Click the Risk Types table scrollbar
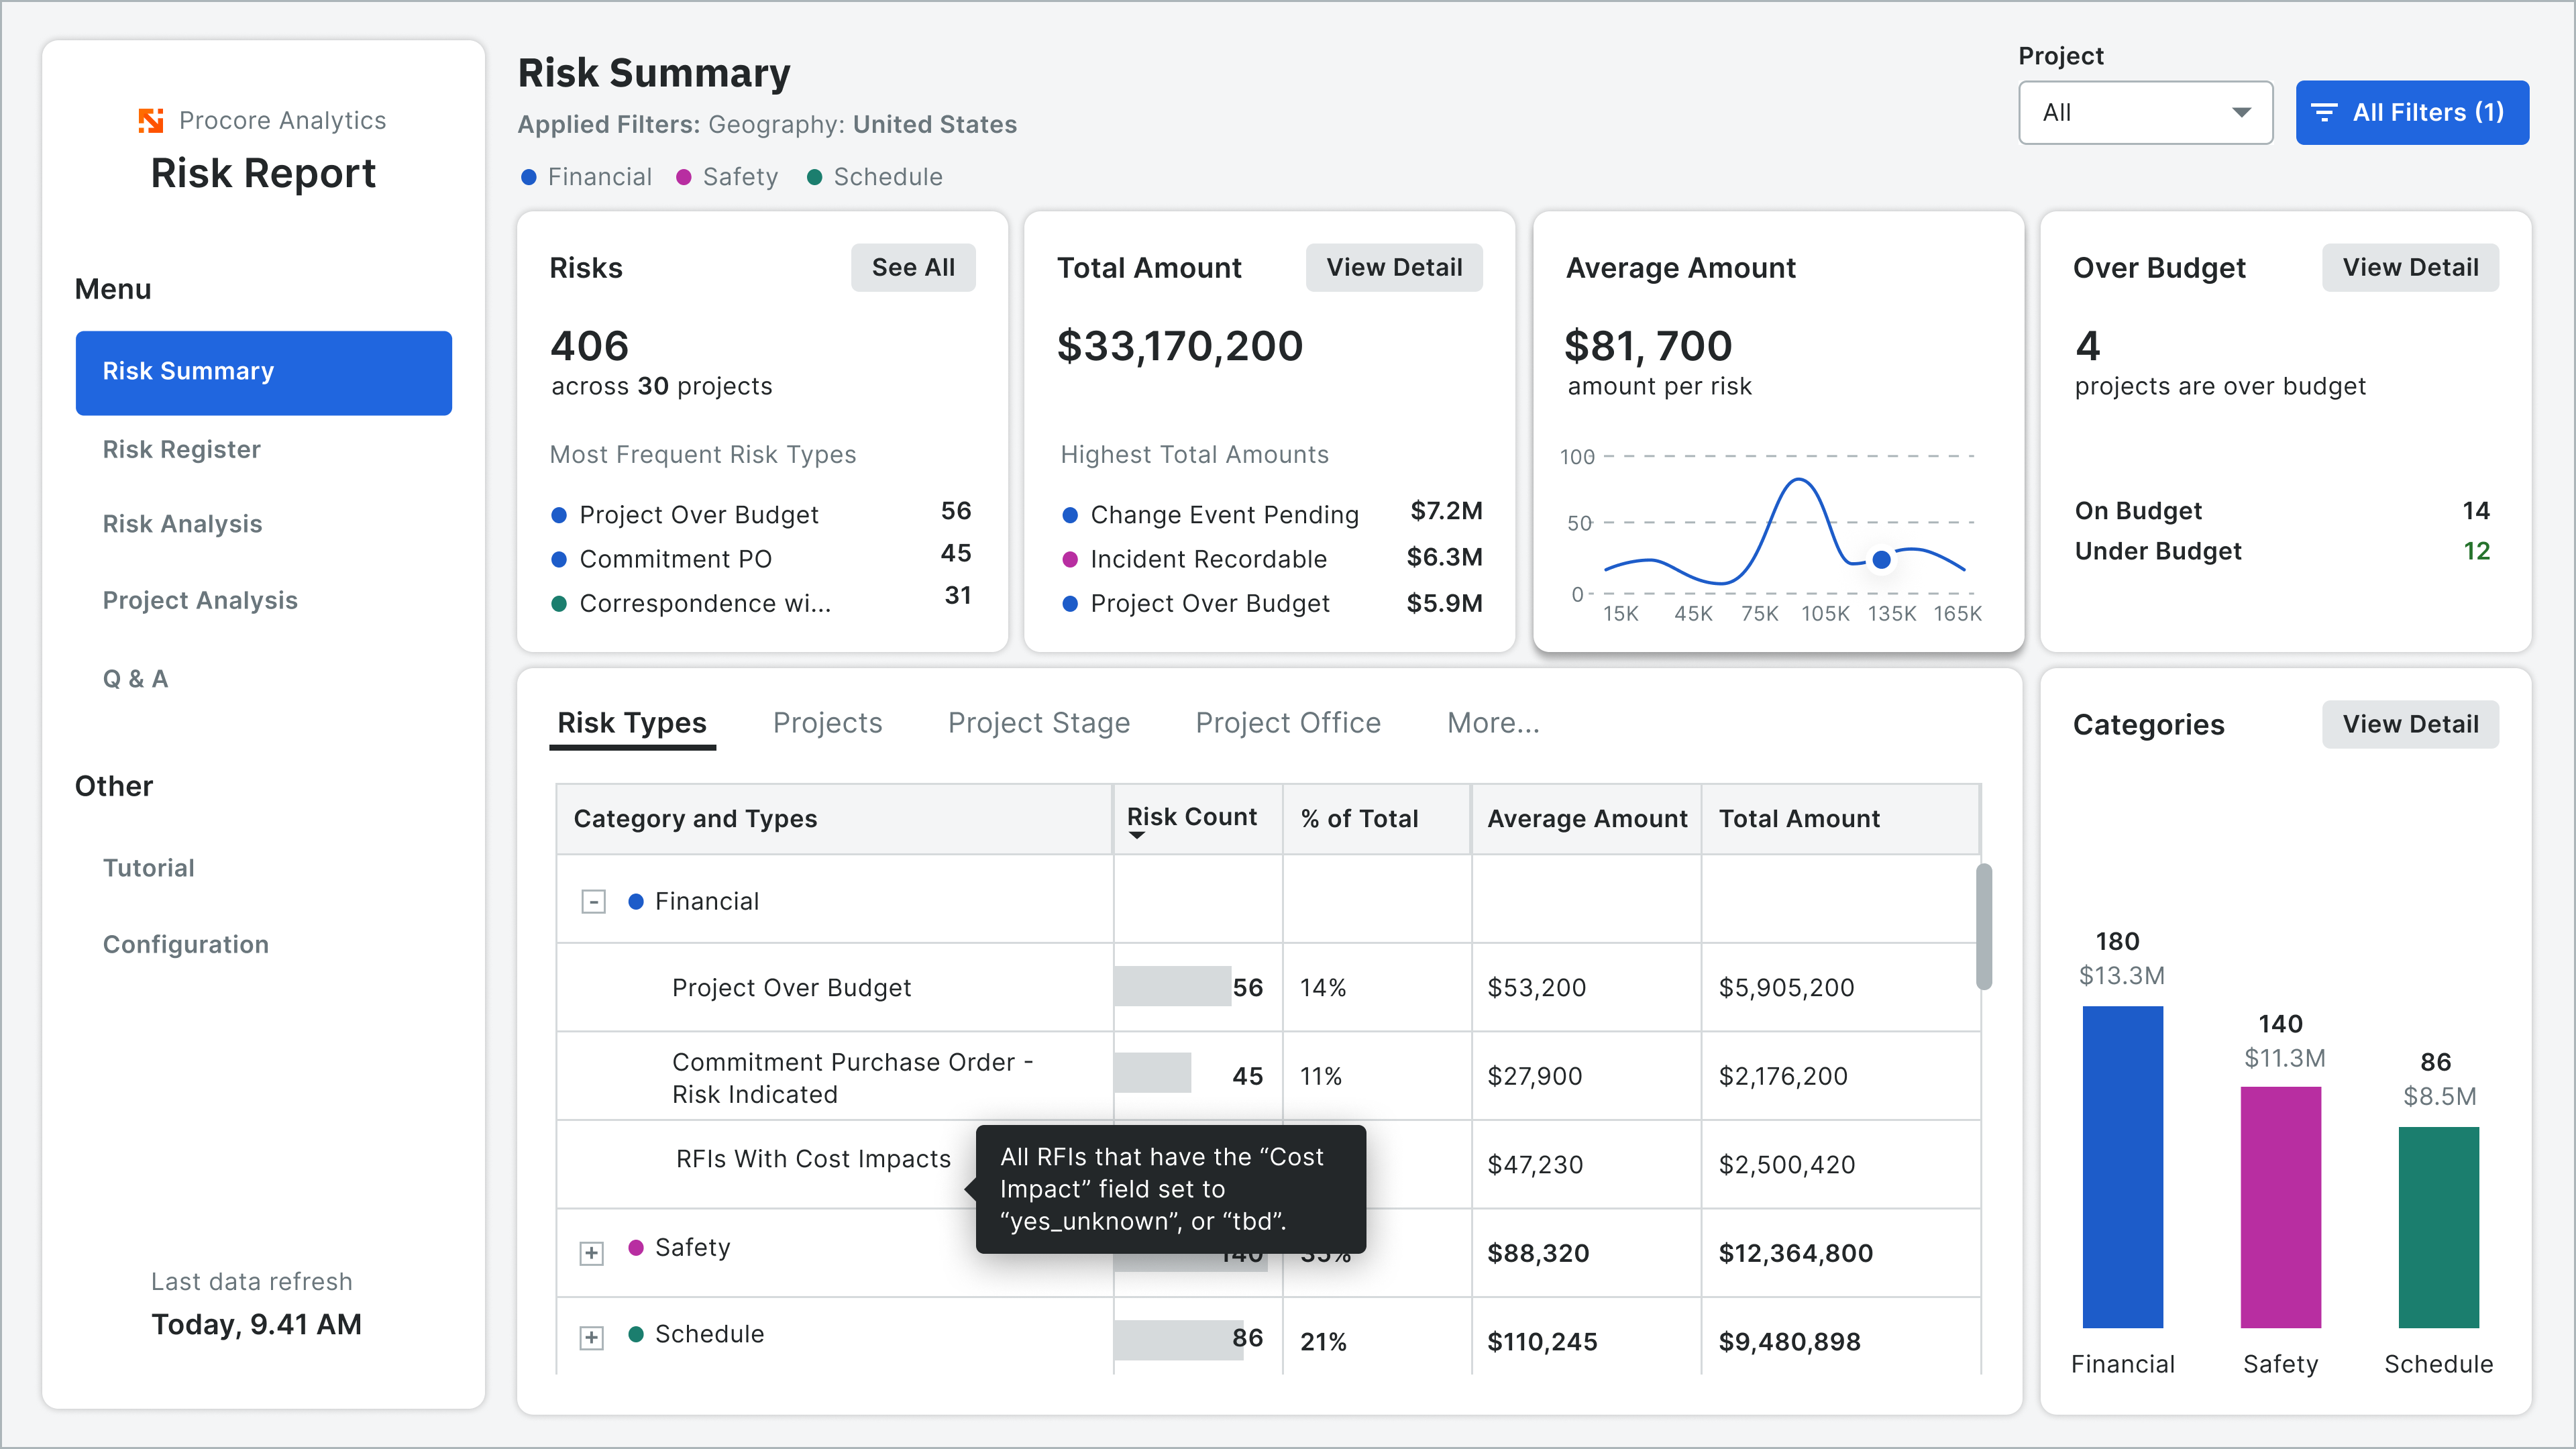 (x=1984, y=927)
